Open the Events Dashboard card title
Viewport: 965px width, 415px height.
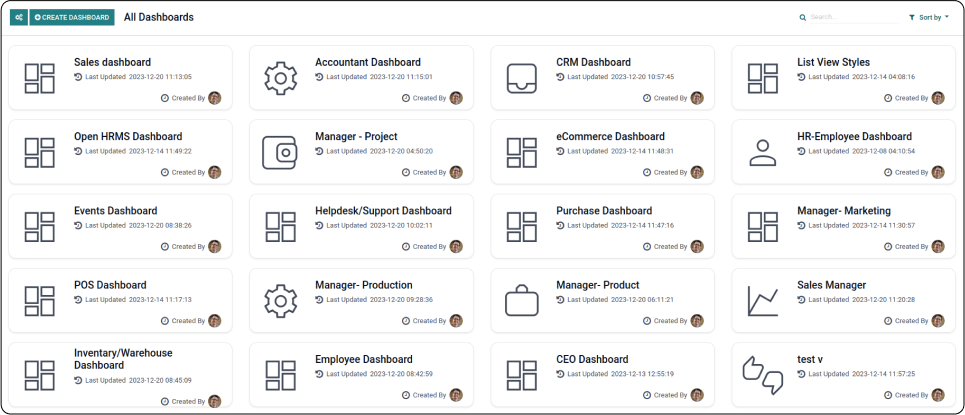115,211
